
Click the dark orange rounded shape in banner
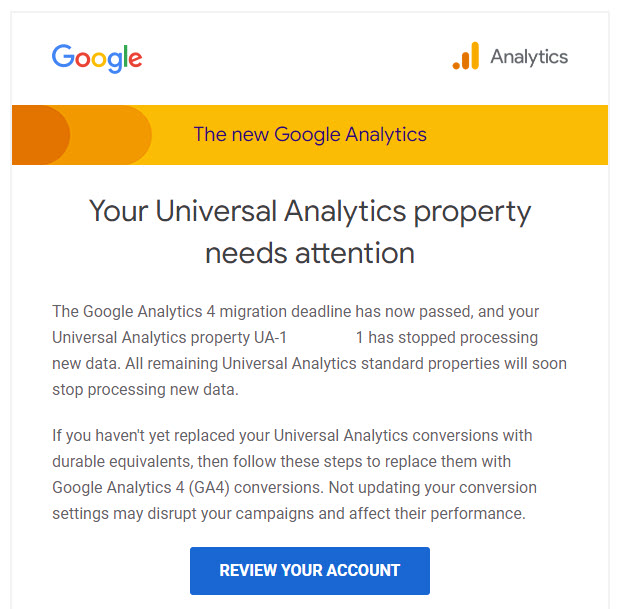click(x=41, y=135)
